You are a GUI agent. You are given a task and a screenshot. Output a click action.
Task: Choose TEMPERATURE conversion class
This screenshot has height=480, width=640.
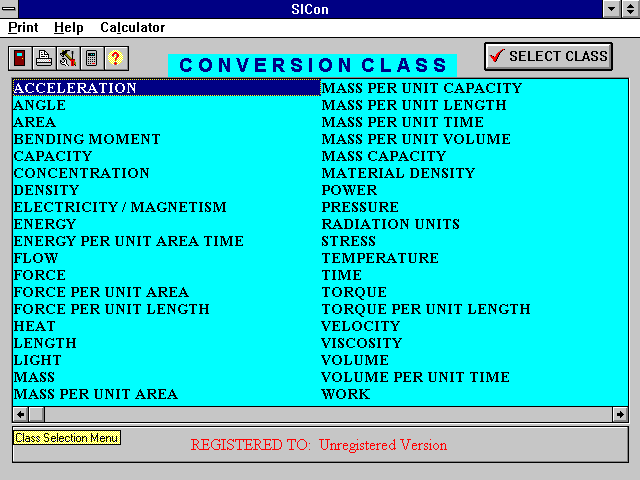379,258
